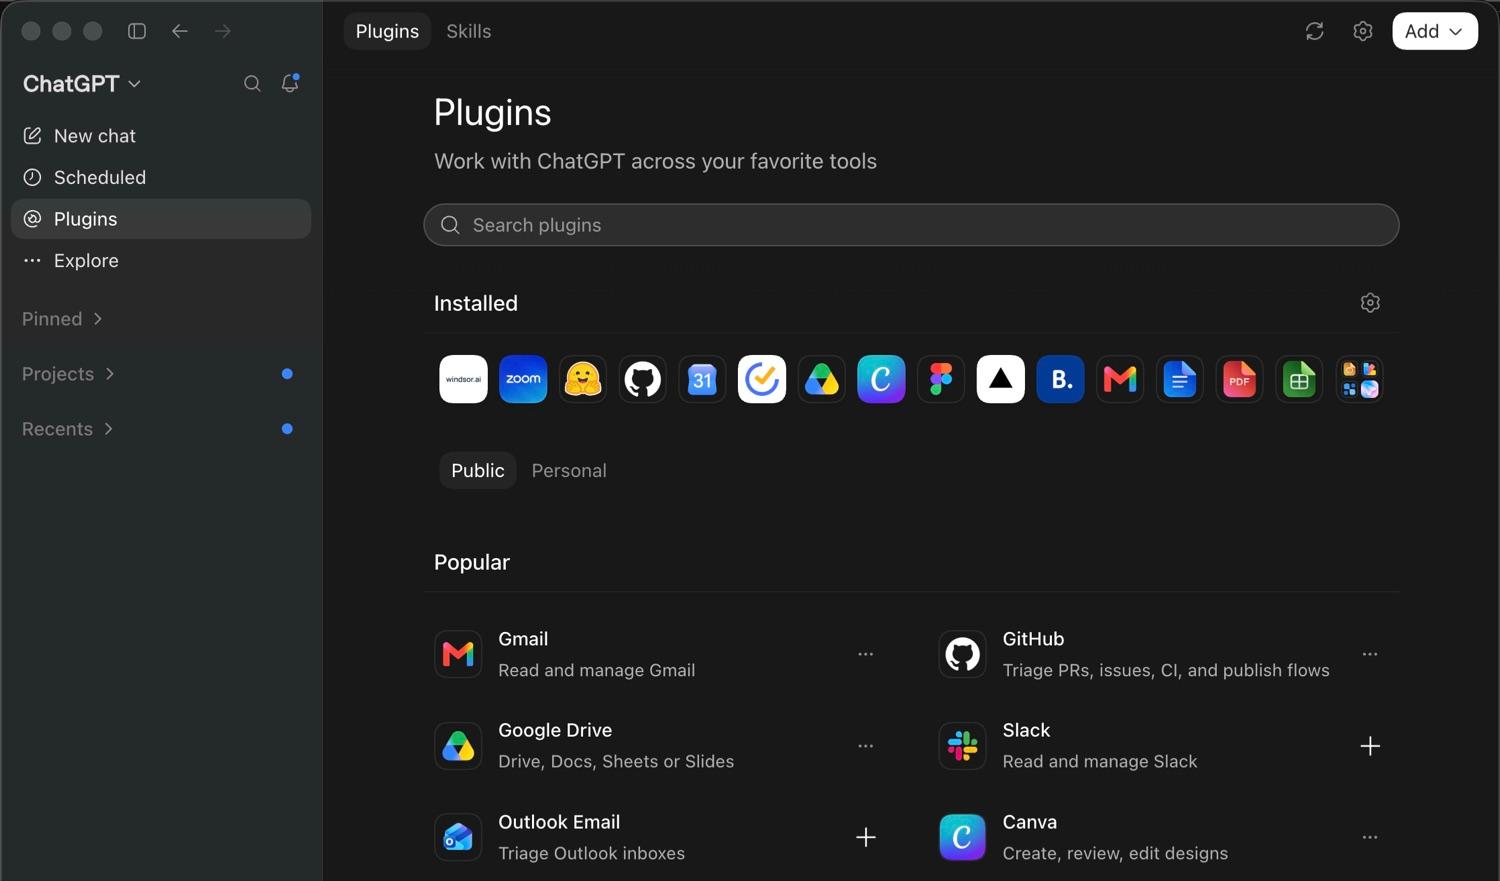Image resolution: width=1500 pixels, height=881 pixels.
Task: Open the Figma installed plugin icon
Action: point(941,379)
